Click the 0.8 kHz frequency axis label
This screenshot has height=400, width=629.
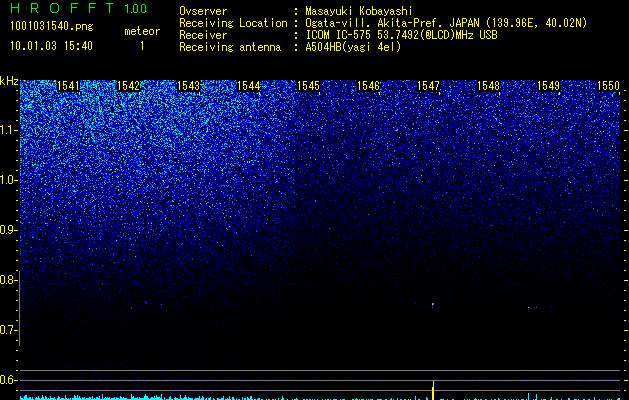click(x=8, y=280)
